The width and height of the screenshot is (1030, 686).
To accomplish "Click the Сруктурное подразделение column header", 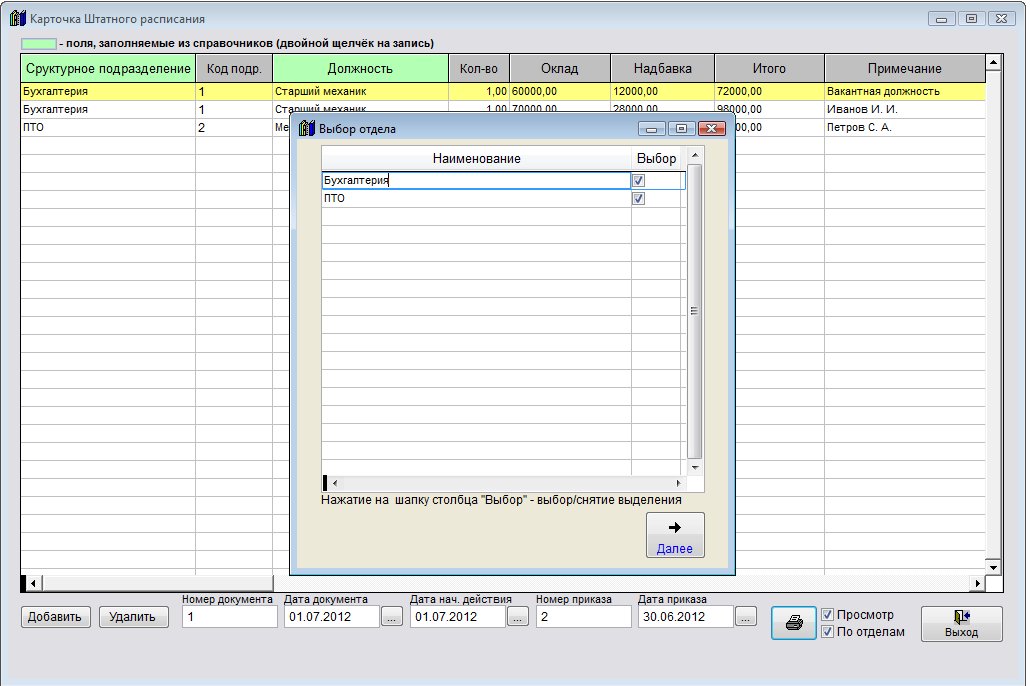I will tap(108, 68).
